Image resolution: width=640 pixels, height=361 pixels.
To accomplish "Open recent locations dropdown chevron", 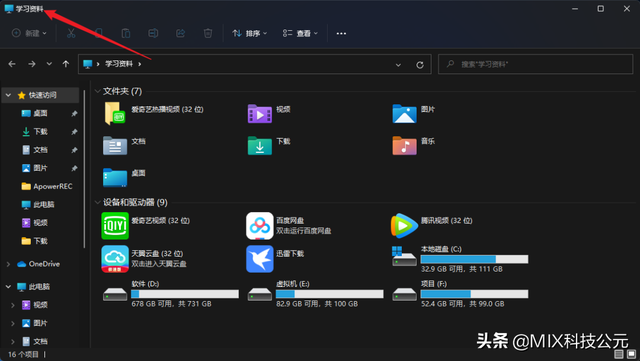I will pos(49,64).
